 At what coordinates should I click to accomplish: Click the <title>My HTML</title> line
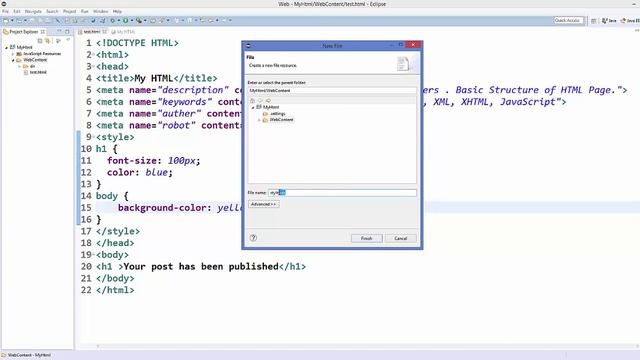(157, 78)
